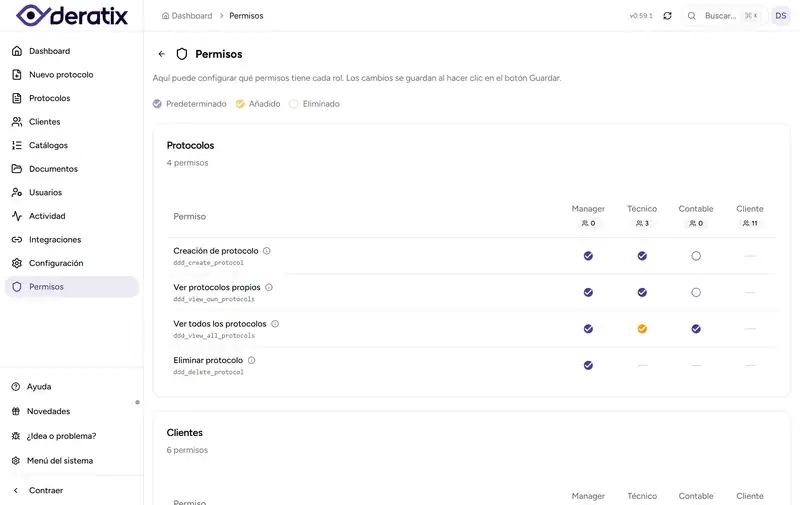This screenshot has height=505, width=800.
Task: Enable Contable permission for Creación de protocolo
Action: pyautogui.click(x=696, y=256)
